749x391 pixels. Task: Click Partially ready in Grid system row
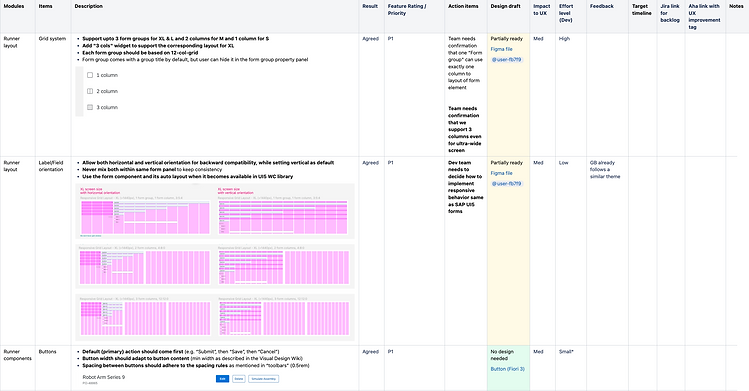[506, 39]
